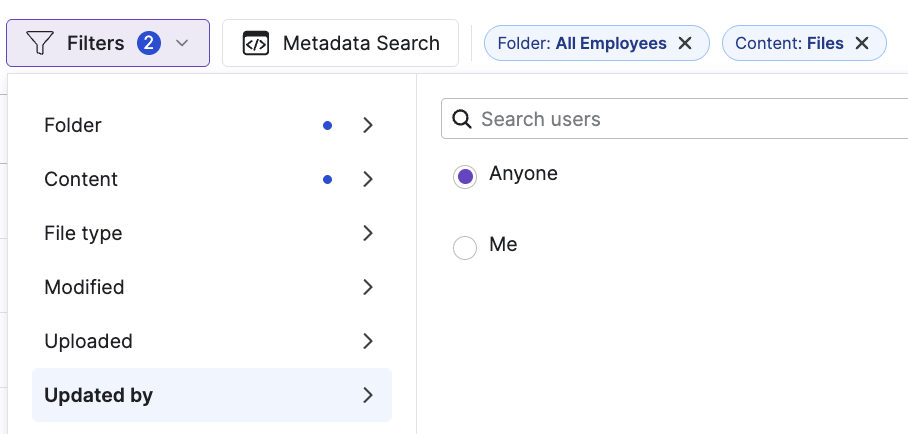Screen dimensions: 908x434
Task: Click the Folder: All Employees chip
Action: tap(582, 44)
